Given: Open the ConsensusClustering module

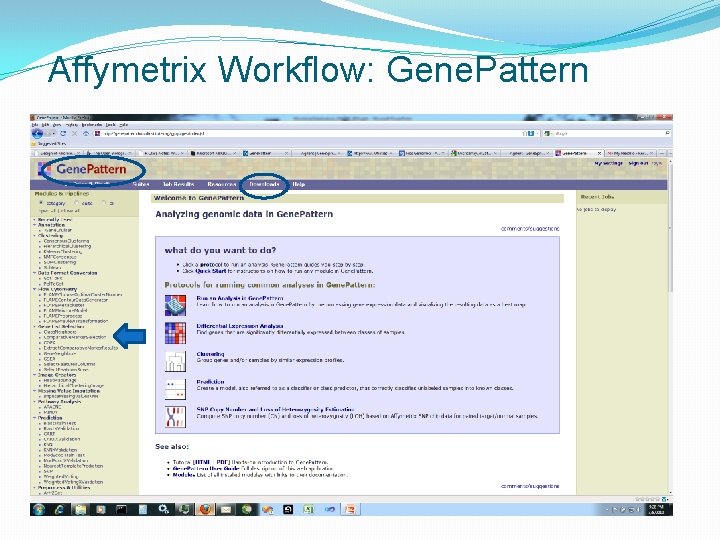Looking at the screenshot, I should [66, 241].
